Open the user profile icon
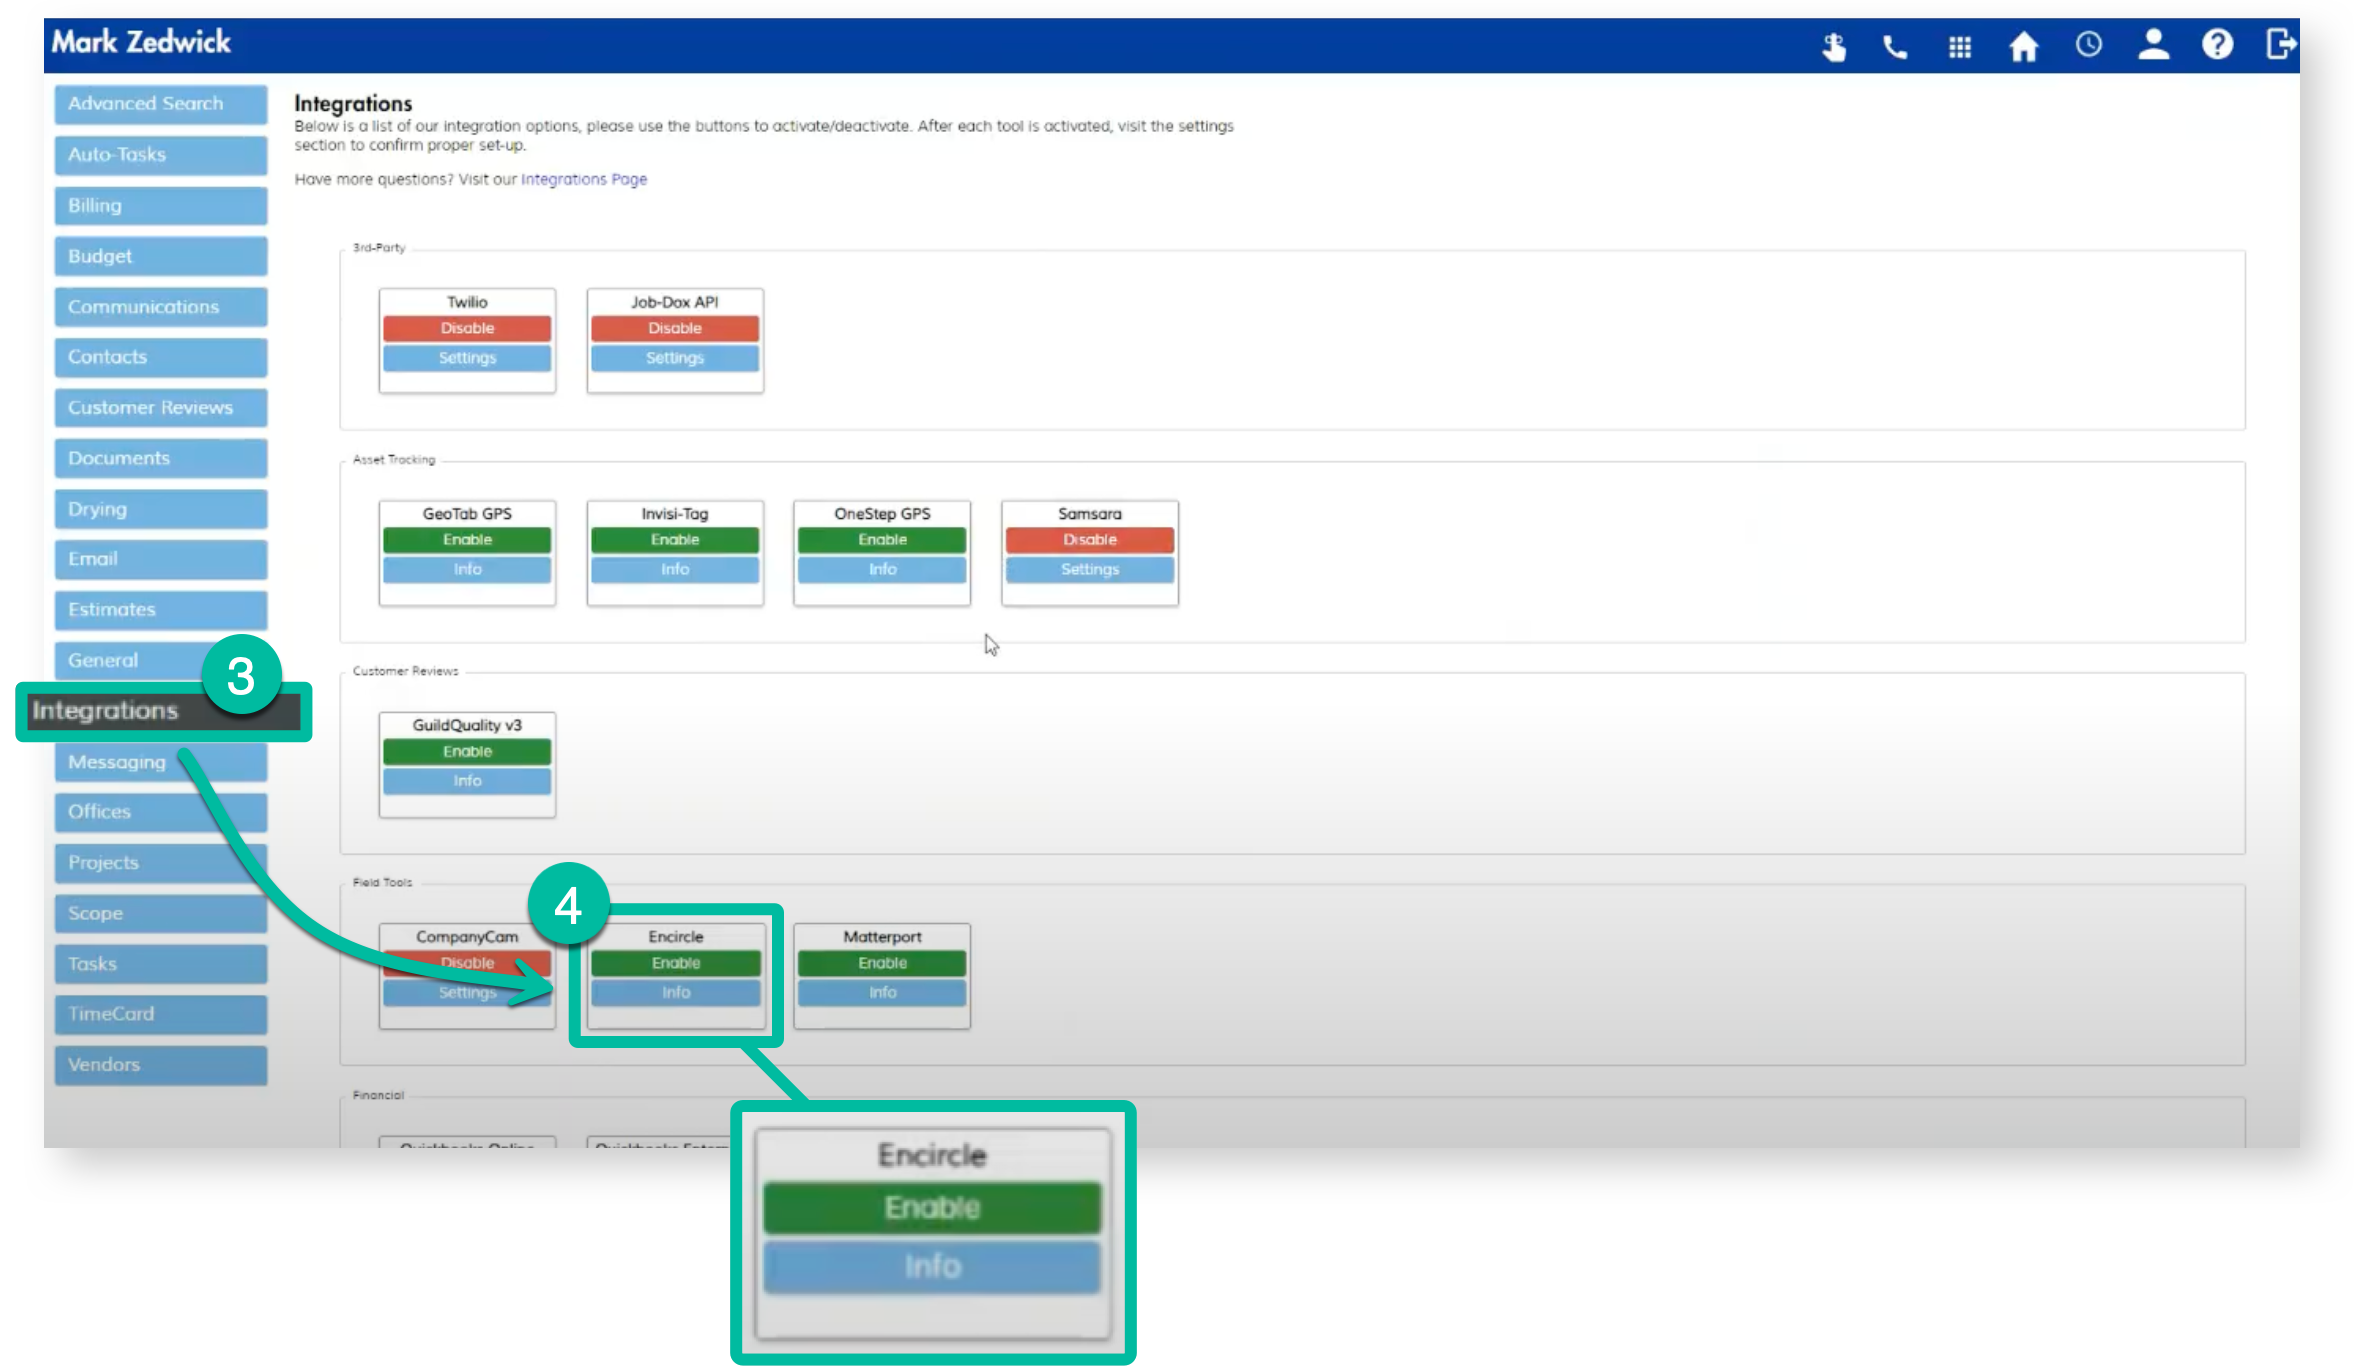 pos(2152,44)
